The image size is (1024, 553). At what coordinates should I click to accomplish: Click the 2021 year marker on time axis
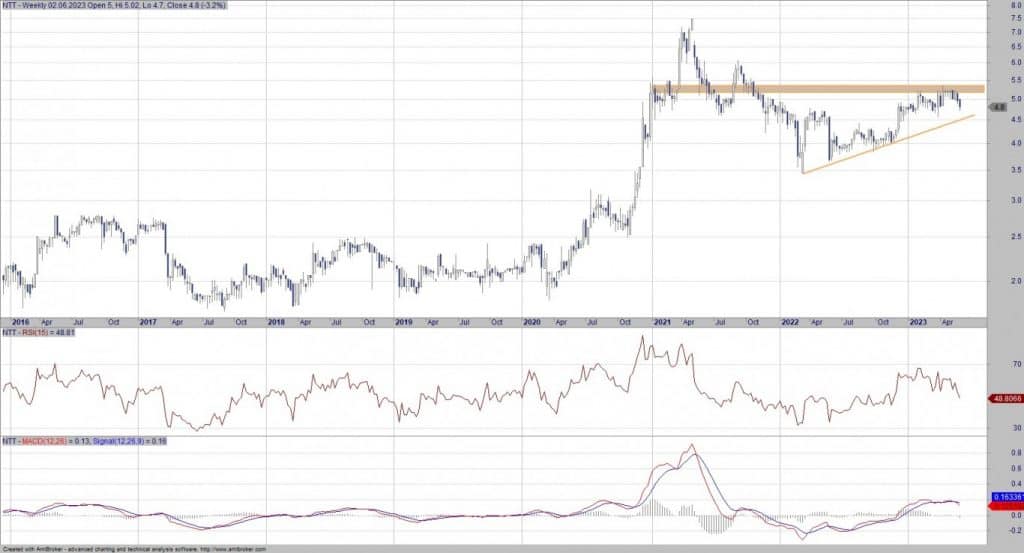coord(662,322)
